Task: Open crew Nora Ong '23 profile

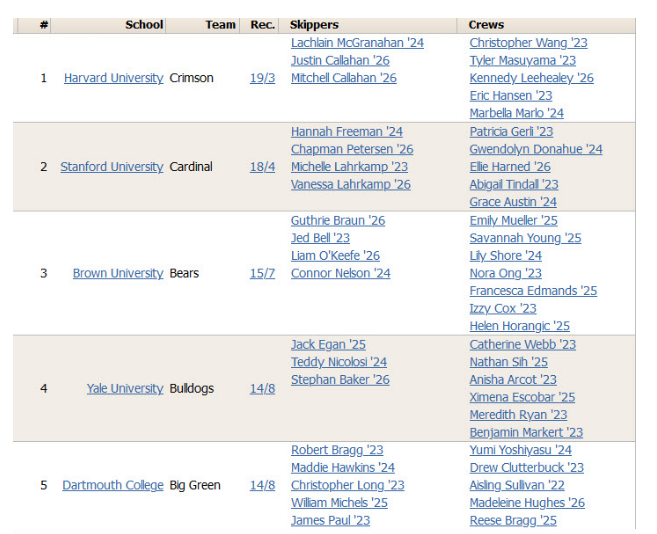Action: [x=506, y=273]
